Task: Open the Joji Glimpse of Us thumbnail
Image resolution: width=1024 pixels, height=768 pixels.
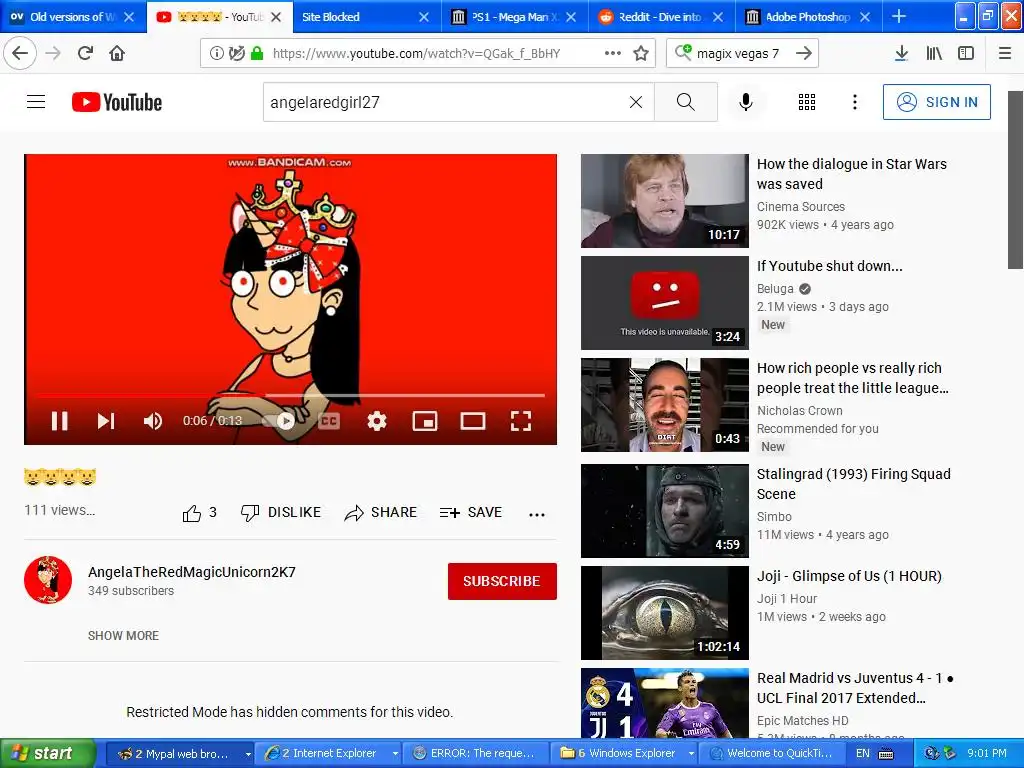Action: (x=665, y=613)
